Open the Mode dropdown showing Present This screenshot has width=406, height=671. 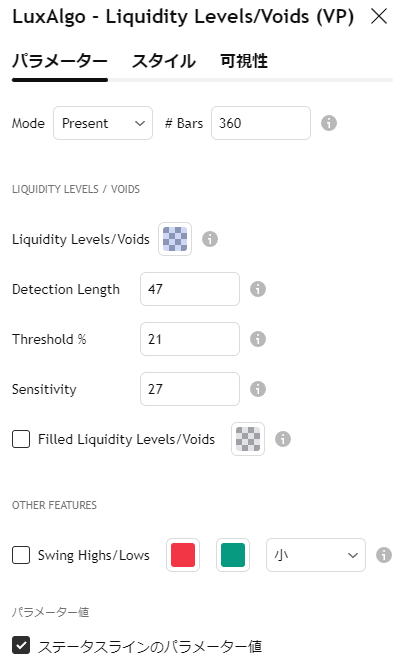pyautogui.click(x=103, y=123)
